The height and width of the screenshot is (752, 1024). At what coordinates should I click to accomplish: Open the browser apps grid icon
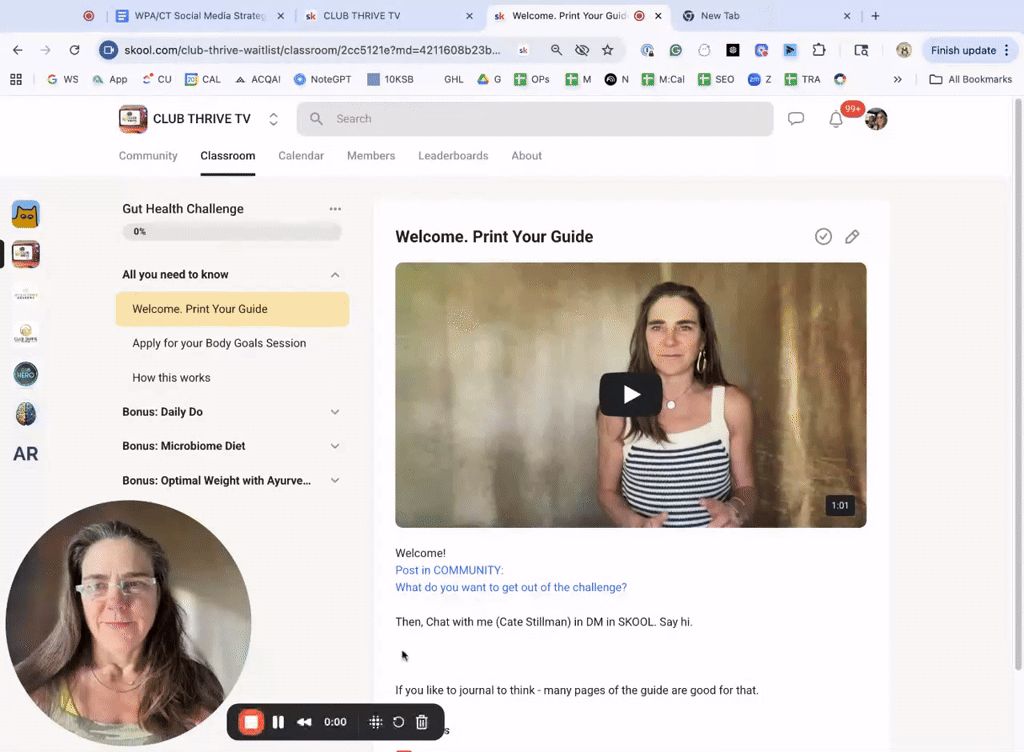(16, 79)
